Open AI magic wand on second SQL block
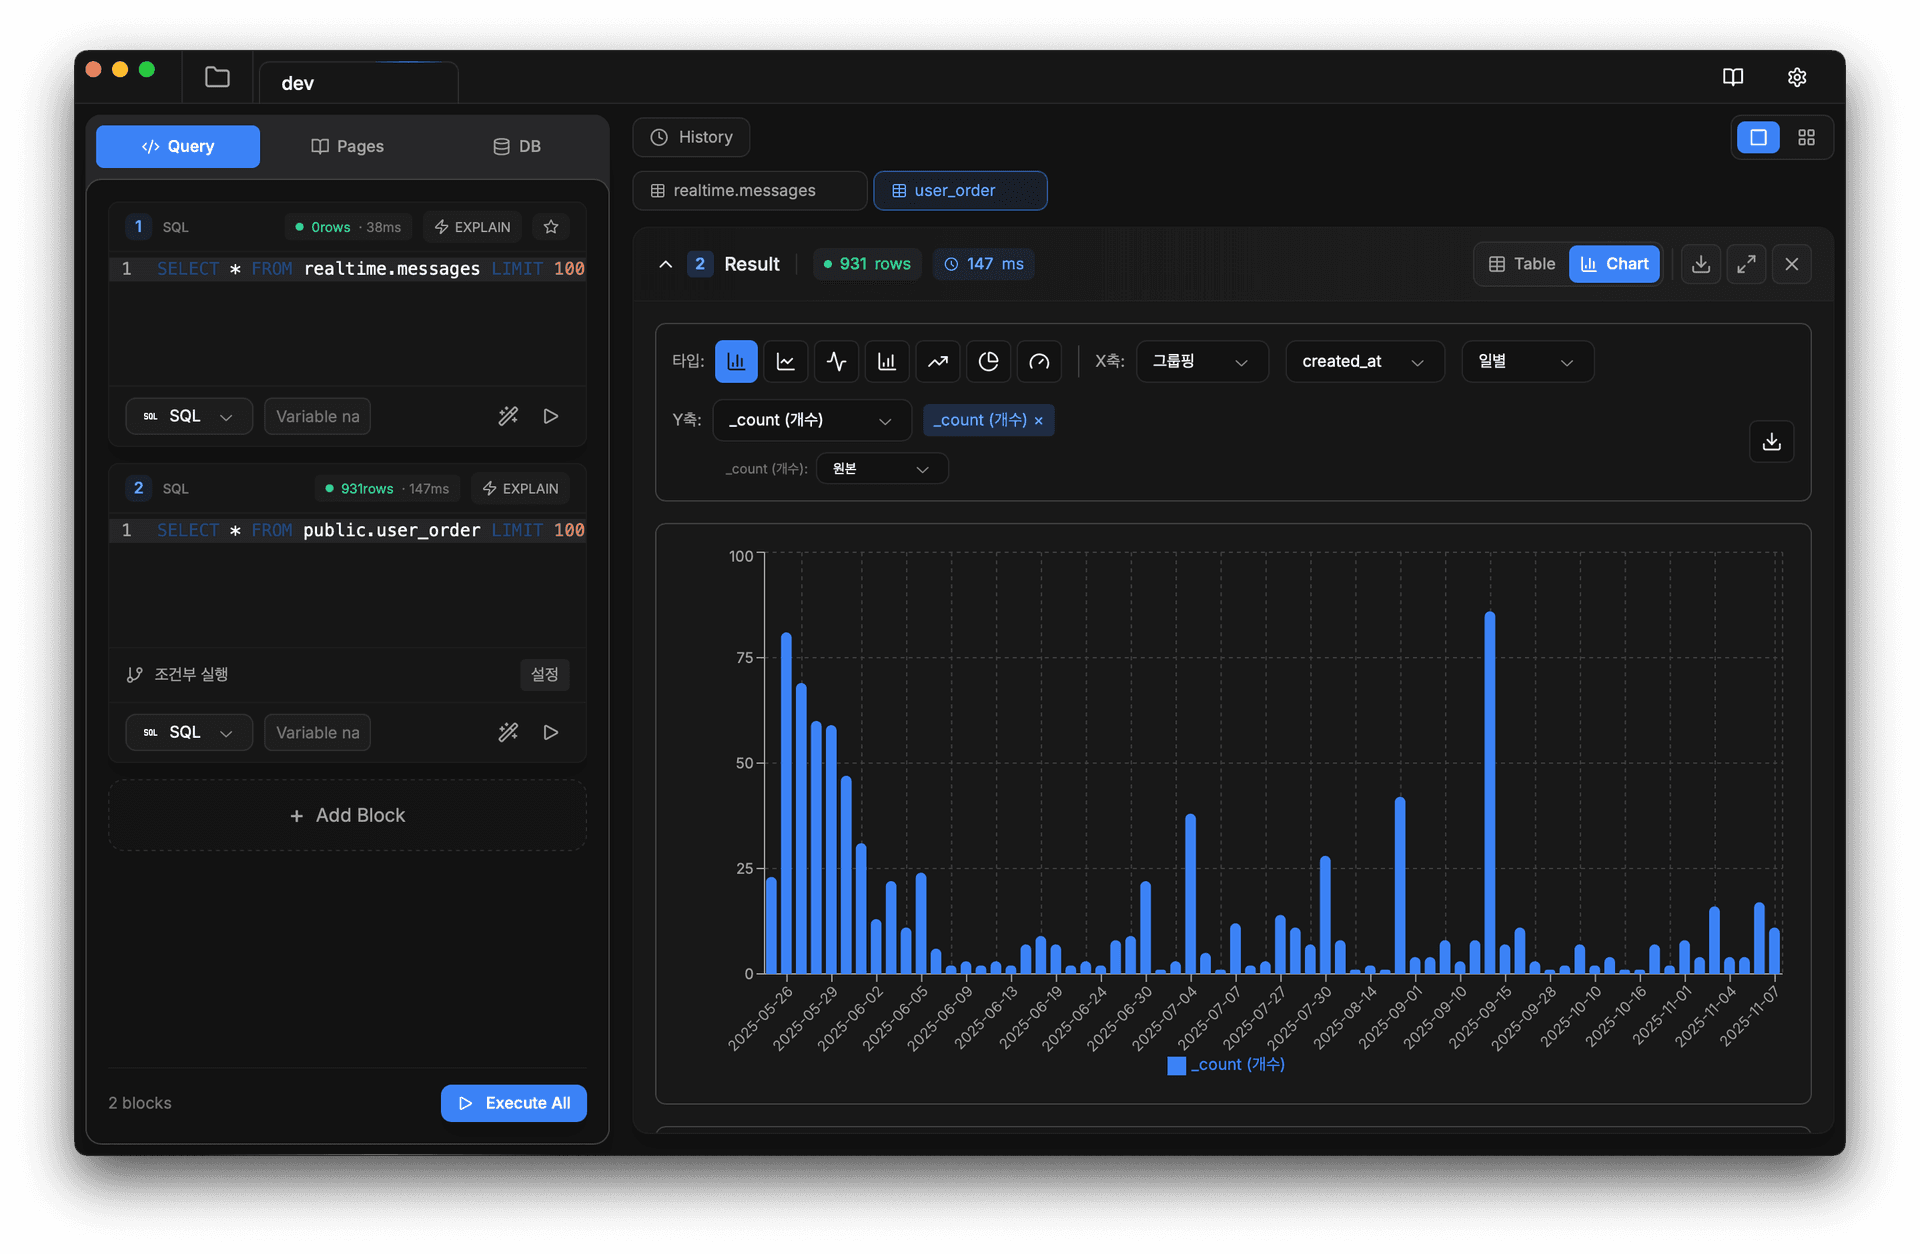The height and width of the screenshot is (1254, 1920). click(x=508, y=732)
